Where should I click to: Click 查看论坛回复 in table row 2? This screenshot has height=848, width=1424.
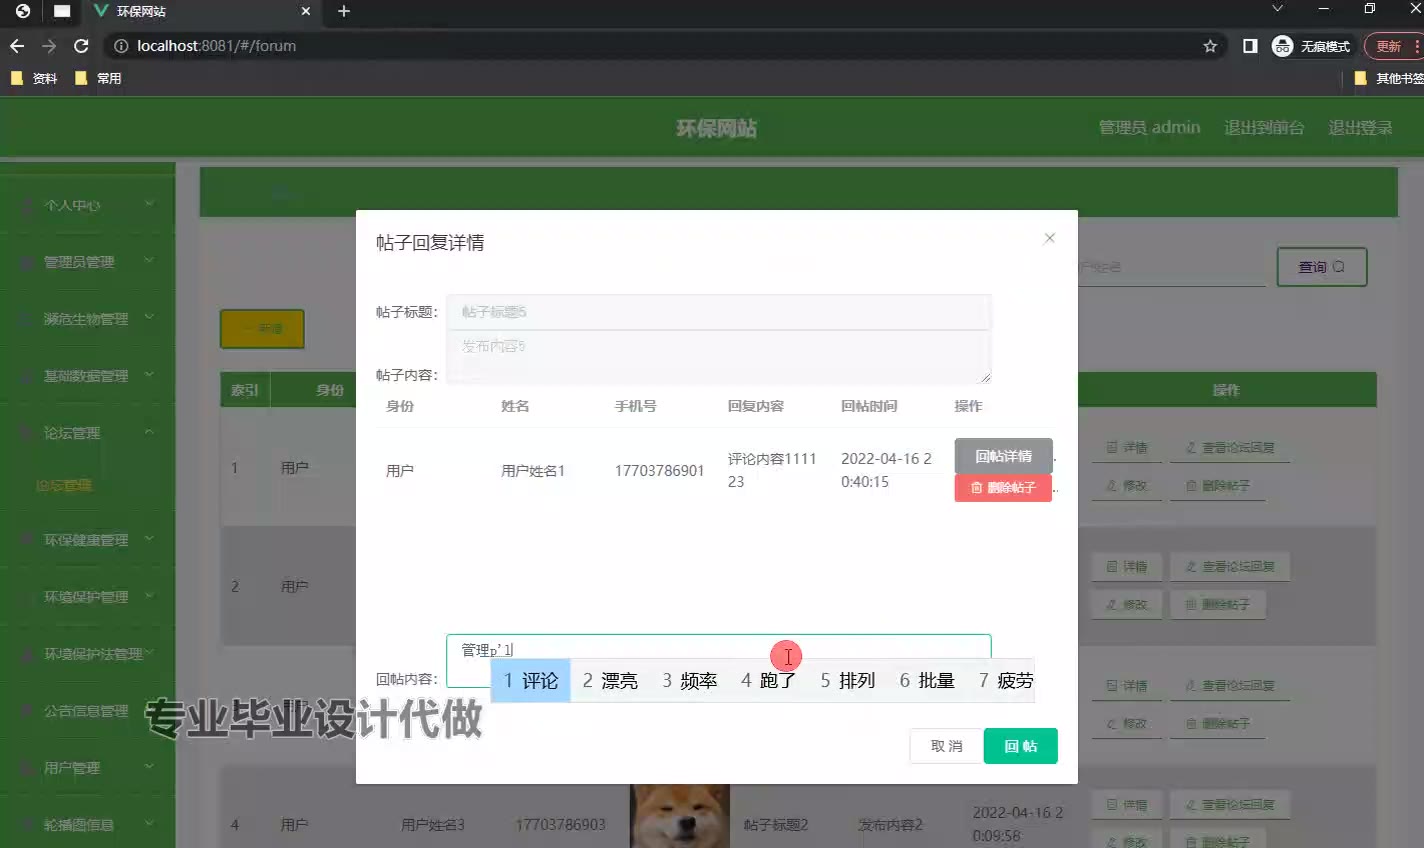click(1230, 567)
